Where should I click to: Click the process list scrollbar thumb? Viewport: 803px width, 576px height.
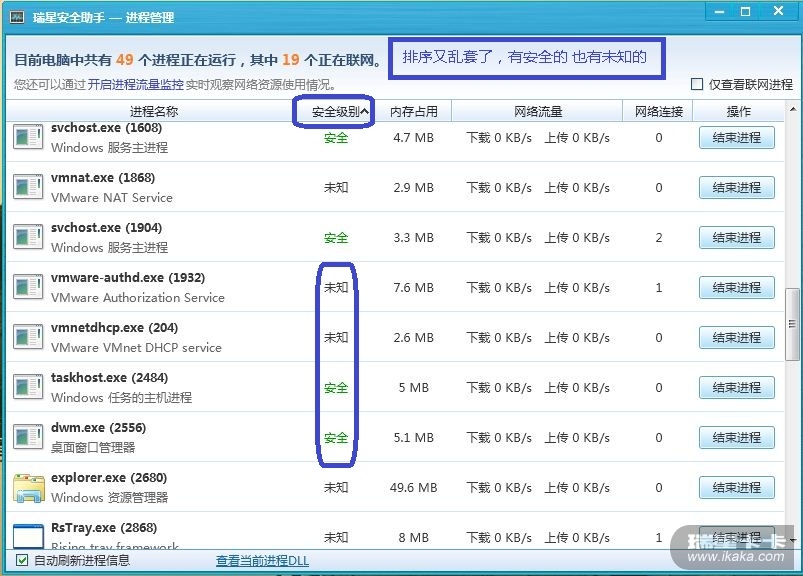(x=792, y=324)
